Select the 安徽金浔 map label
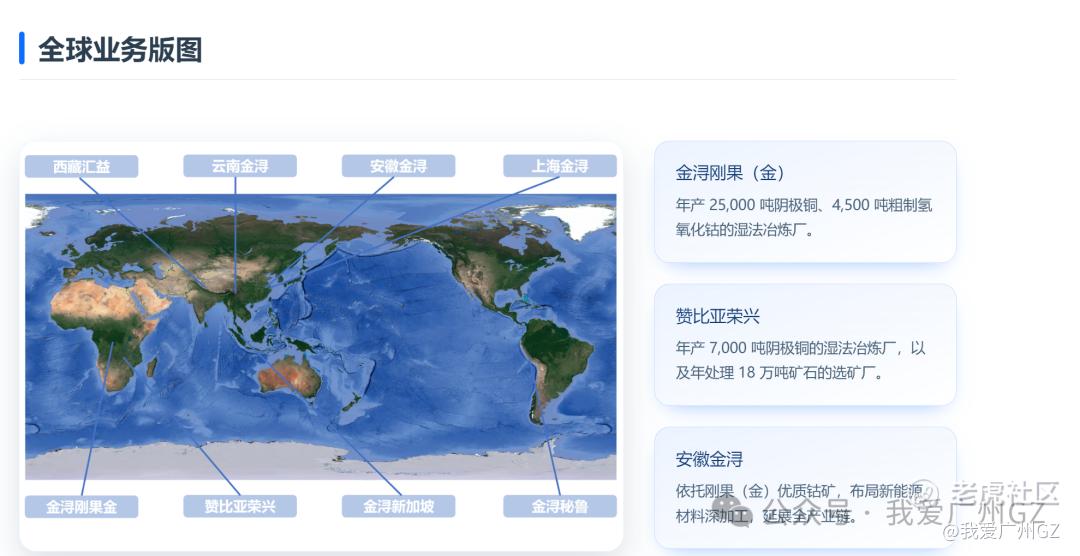Screen dimensions: 1080x556 398,166
